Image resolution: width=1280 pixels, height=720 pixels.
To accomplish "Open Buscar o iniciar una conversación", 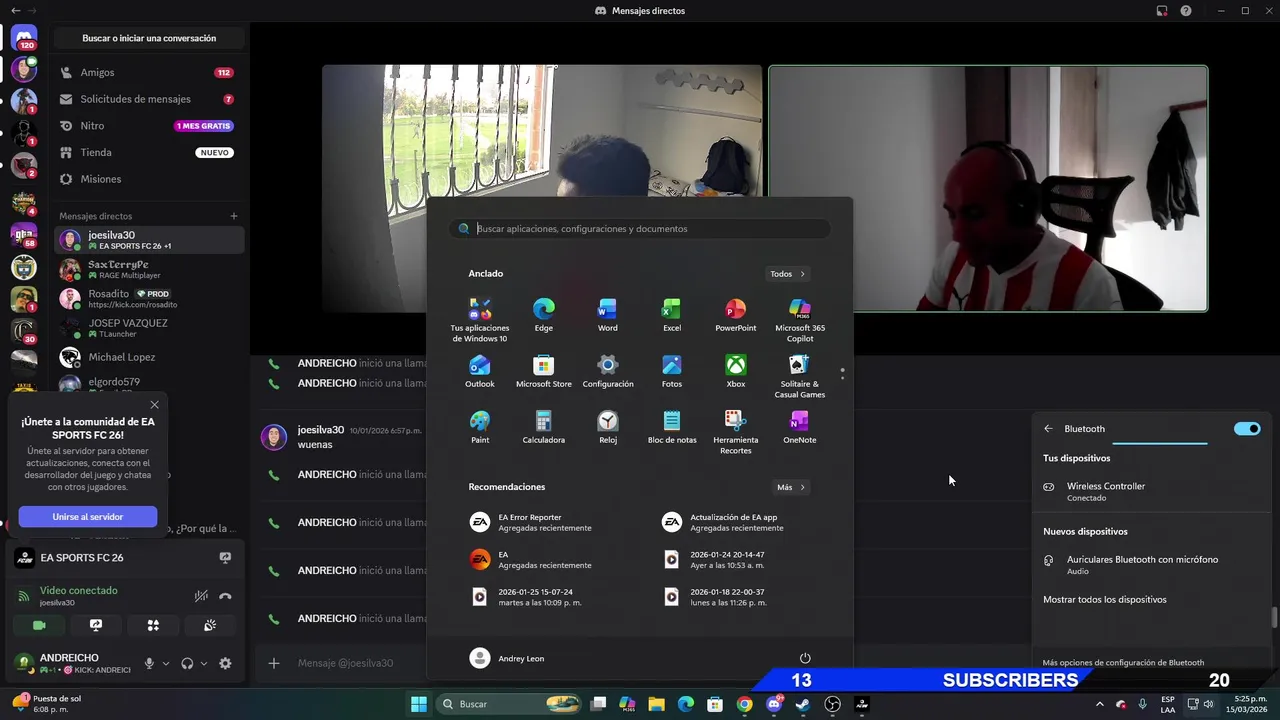I will (149, 38).
